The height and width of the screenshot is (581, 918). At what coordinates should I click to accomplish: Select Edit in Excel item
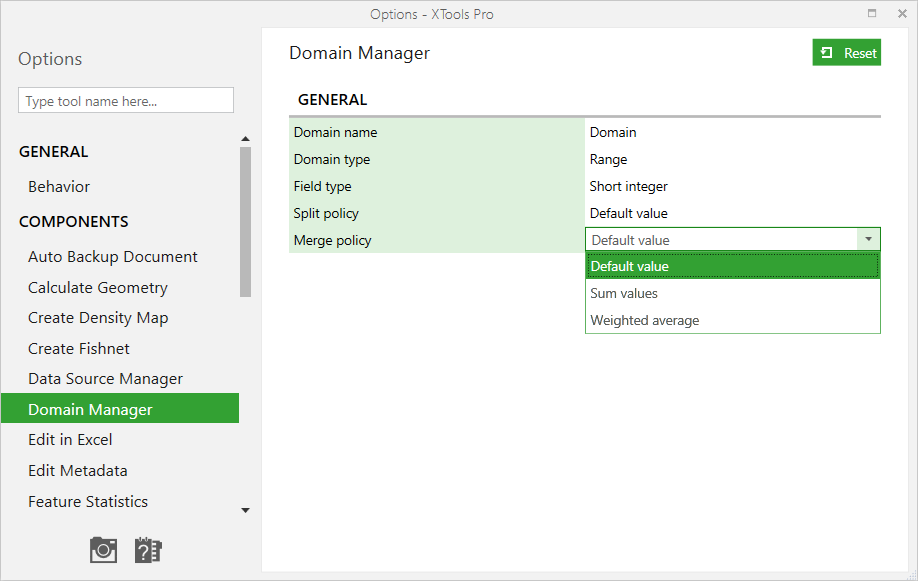pyautogui.click(x=70, y=440)
